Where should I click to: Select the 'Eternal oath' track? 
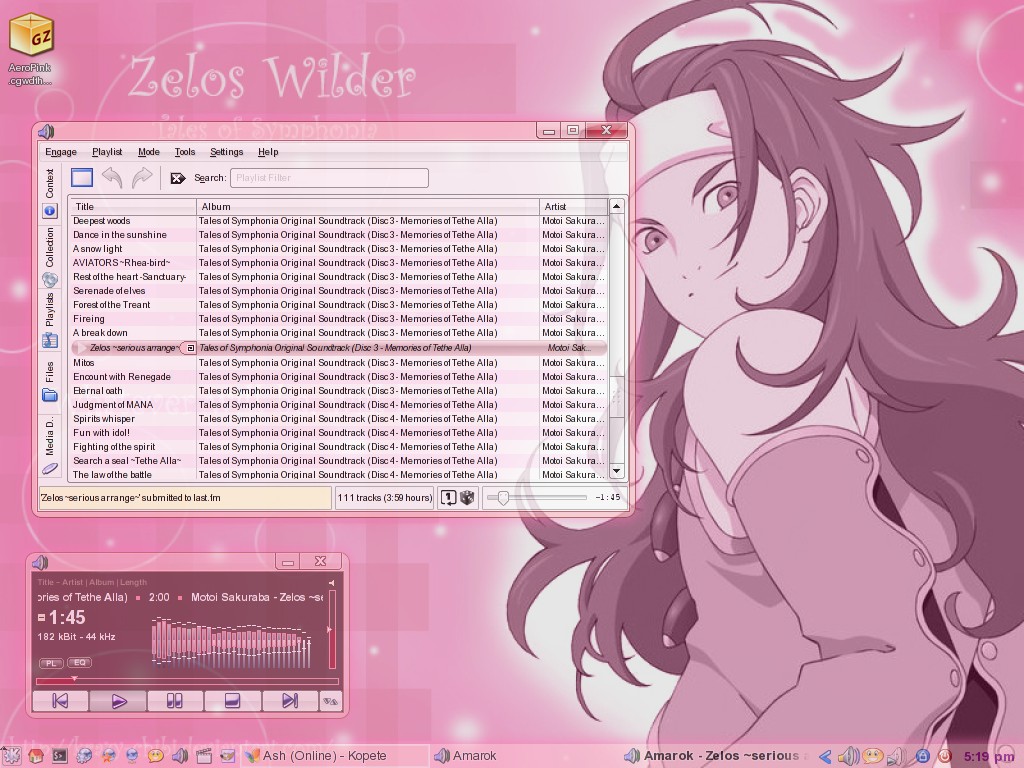338,391
